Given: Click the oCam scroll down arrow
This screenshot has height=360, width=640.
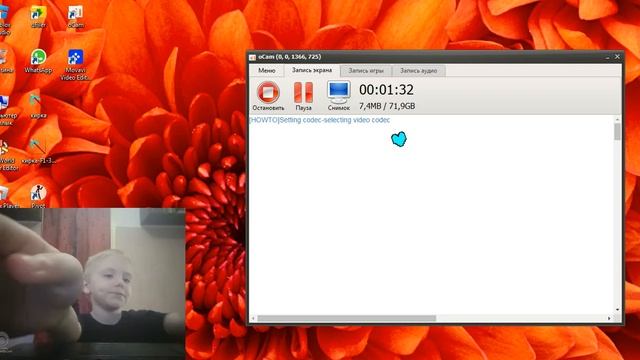Looking at the screenshot, I should 617,310.
